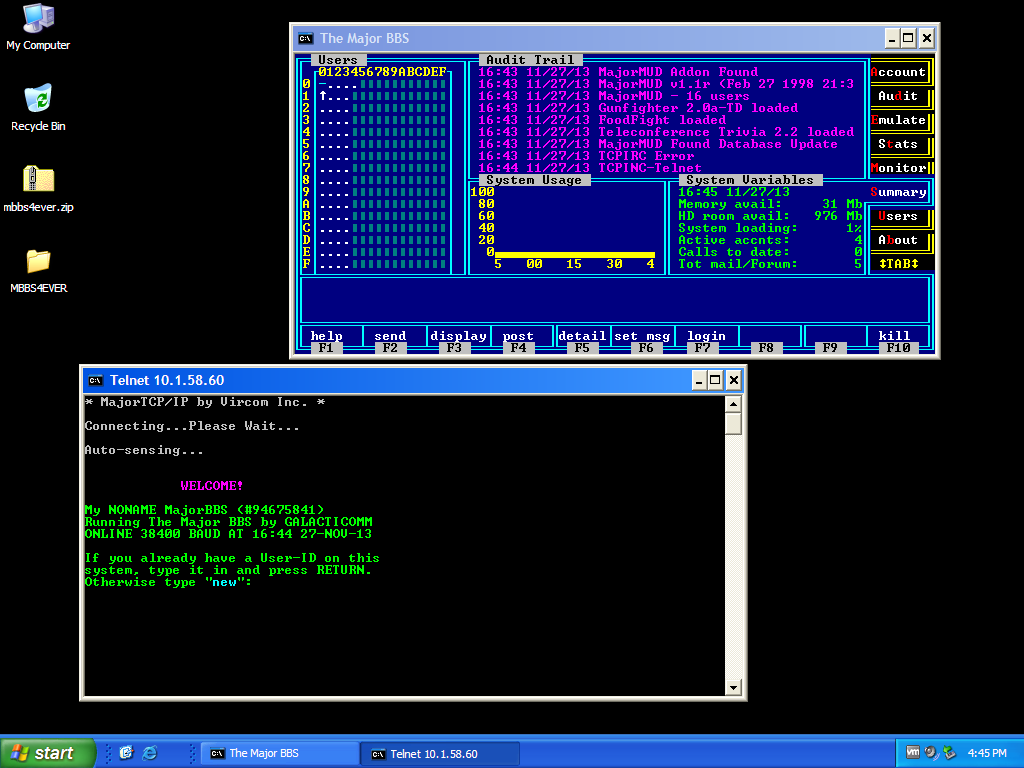Click the VMware tray icon
Image resolution: width=1024 pixels, height=768 pixels.
[x=912, y=753]
